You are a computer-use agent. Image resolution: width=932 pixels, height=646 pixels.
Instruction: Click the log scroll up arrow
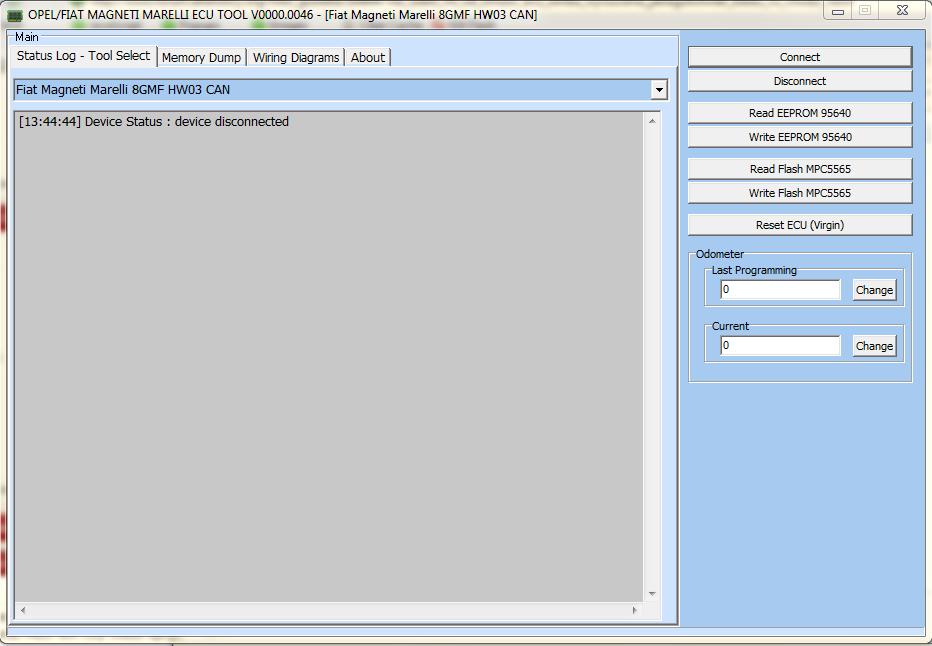652,121
